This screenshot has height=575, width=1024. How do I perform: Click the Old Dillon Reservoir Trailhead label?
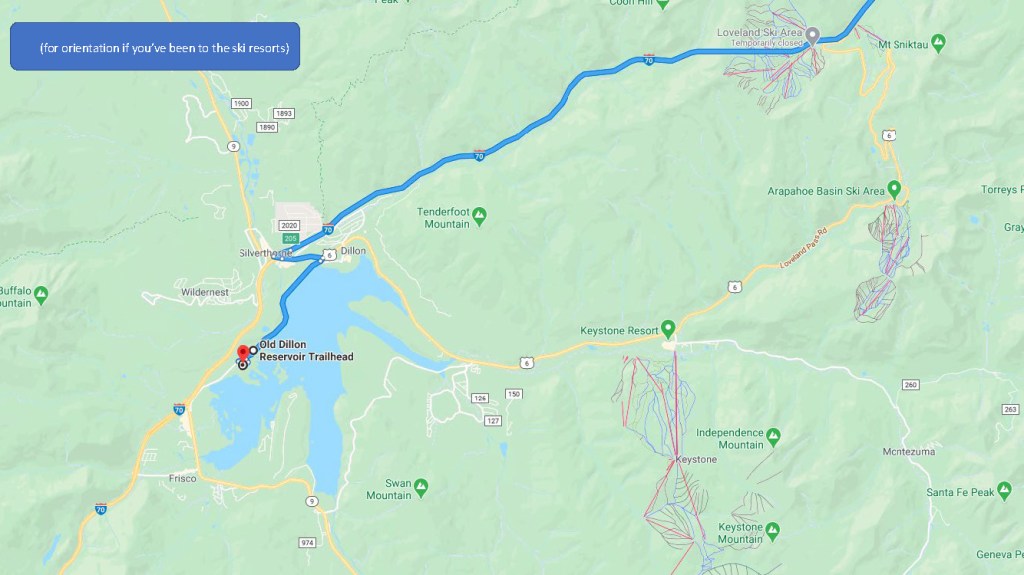click(306, 350)
